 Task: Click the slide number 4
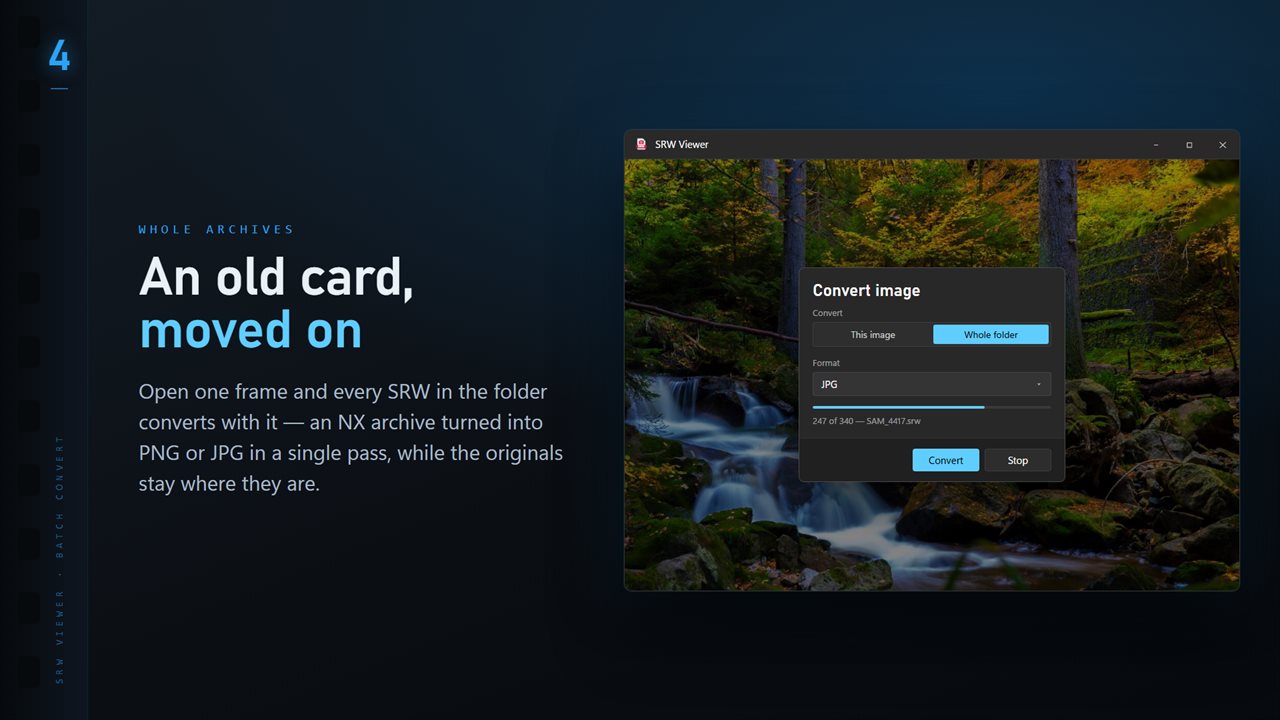click(59, 56)
